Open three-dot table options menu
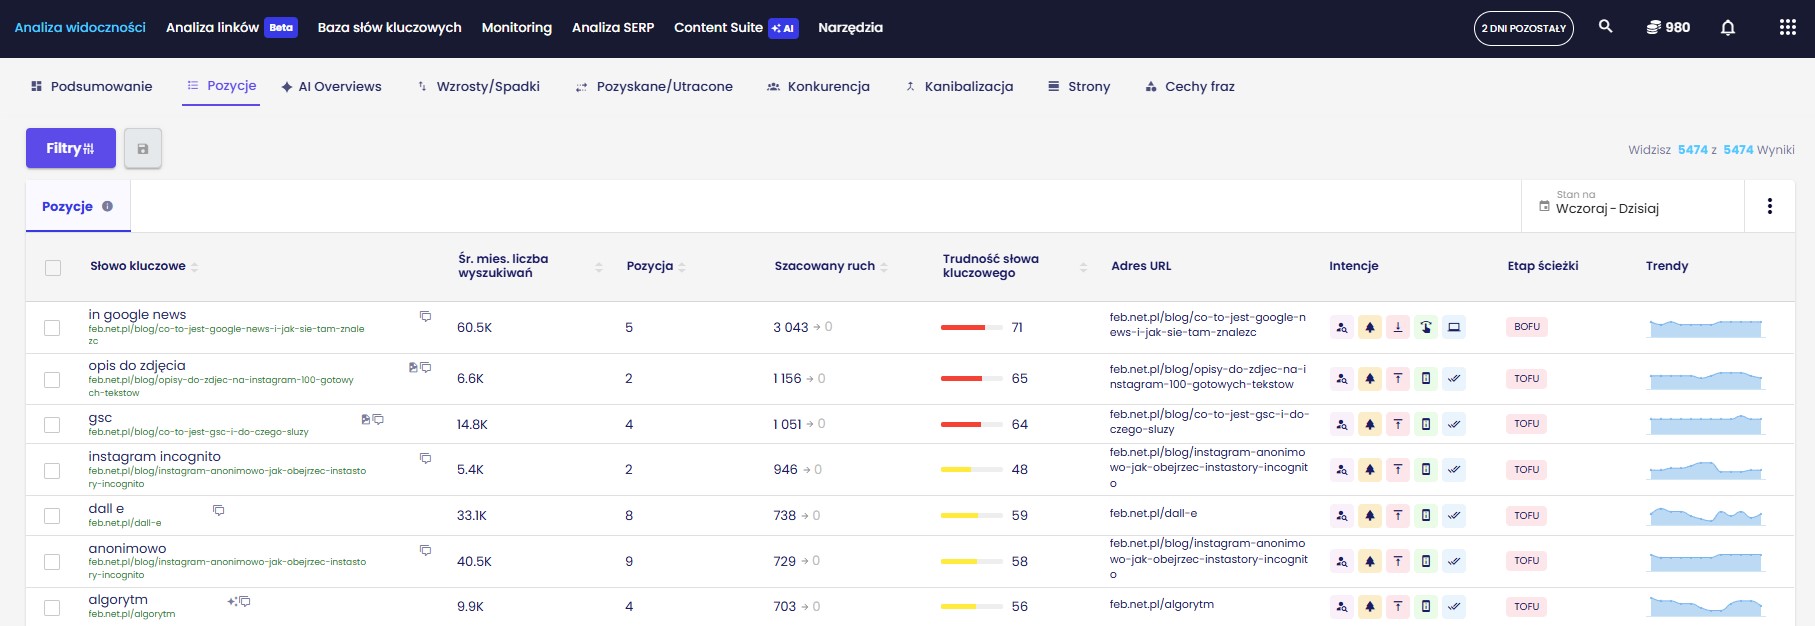The height and width of the screenshot is (626, 1815). tap(1769, 206)
